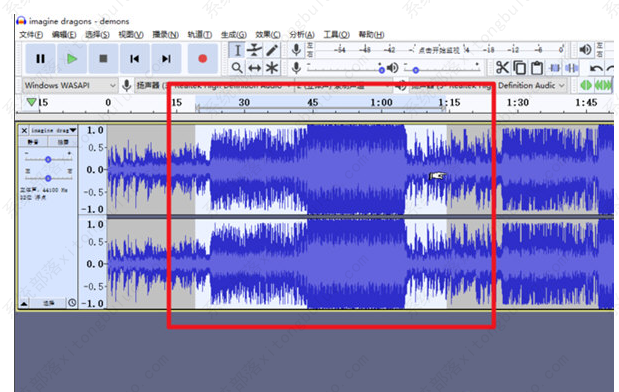Select the Draw pencil tool
The width and height of the screenshot is (619, 392).
tap(272, 50)
